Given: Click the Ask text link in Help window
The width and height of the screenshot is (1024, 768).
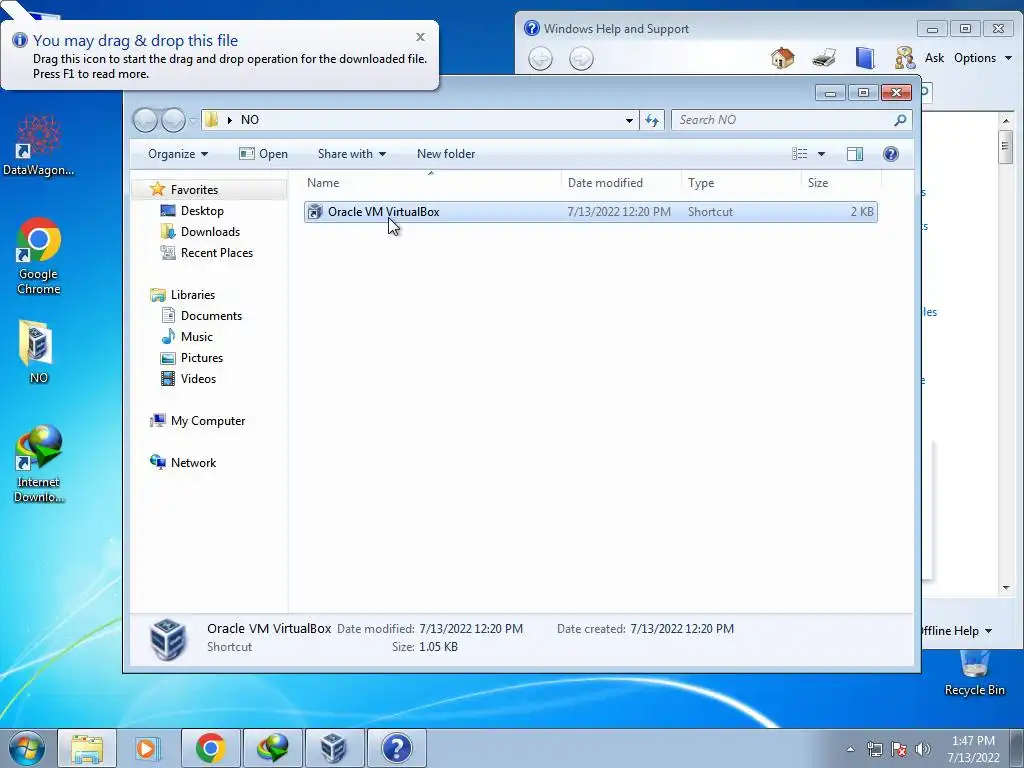Looking at the screenshot, I should (935, 58).
